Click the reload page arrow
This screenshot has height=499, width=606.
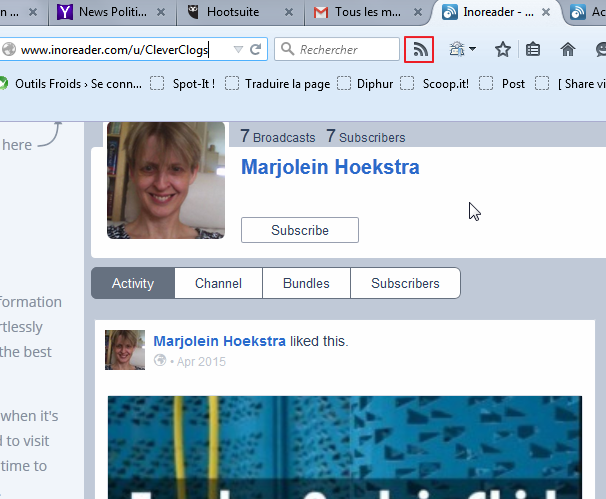255,49
